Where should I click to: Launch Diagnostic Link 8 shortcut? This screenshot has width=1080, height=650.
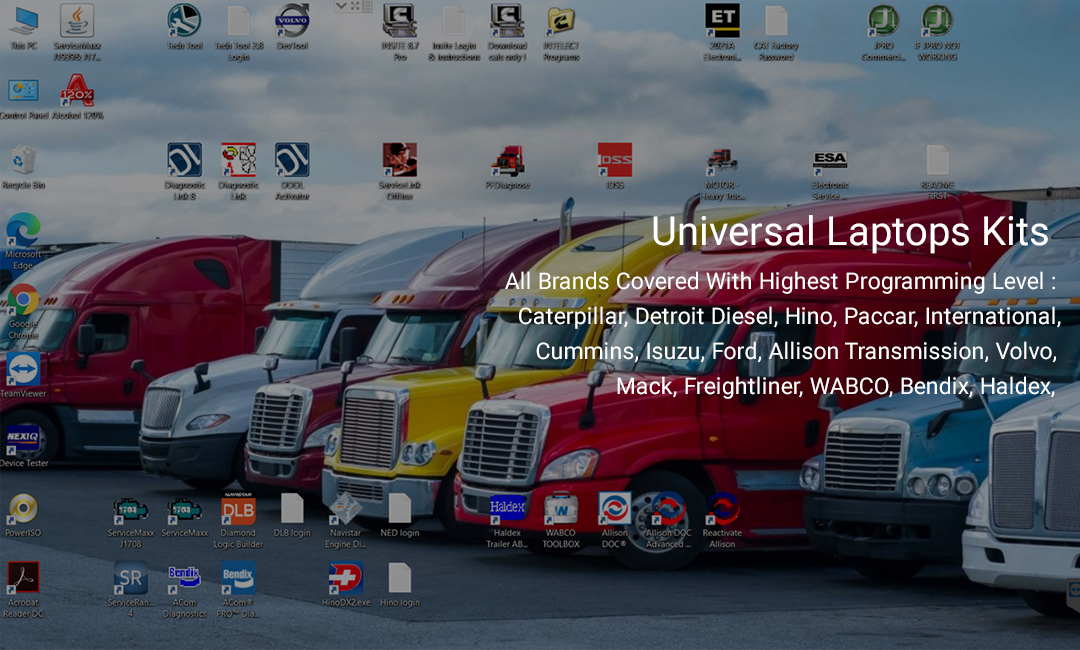[x=185, y=171]
